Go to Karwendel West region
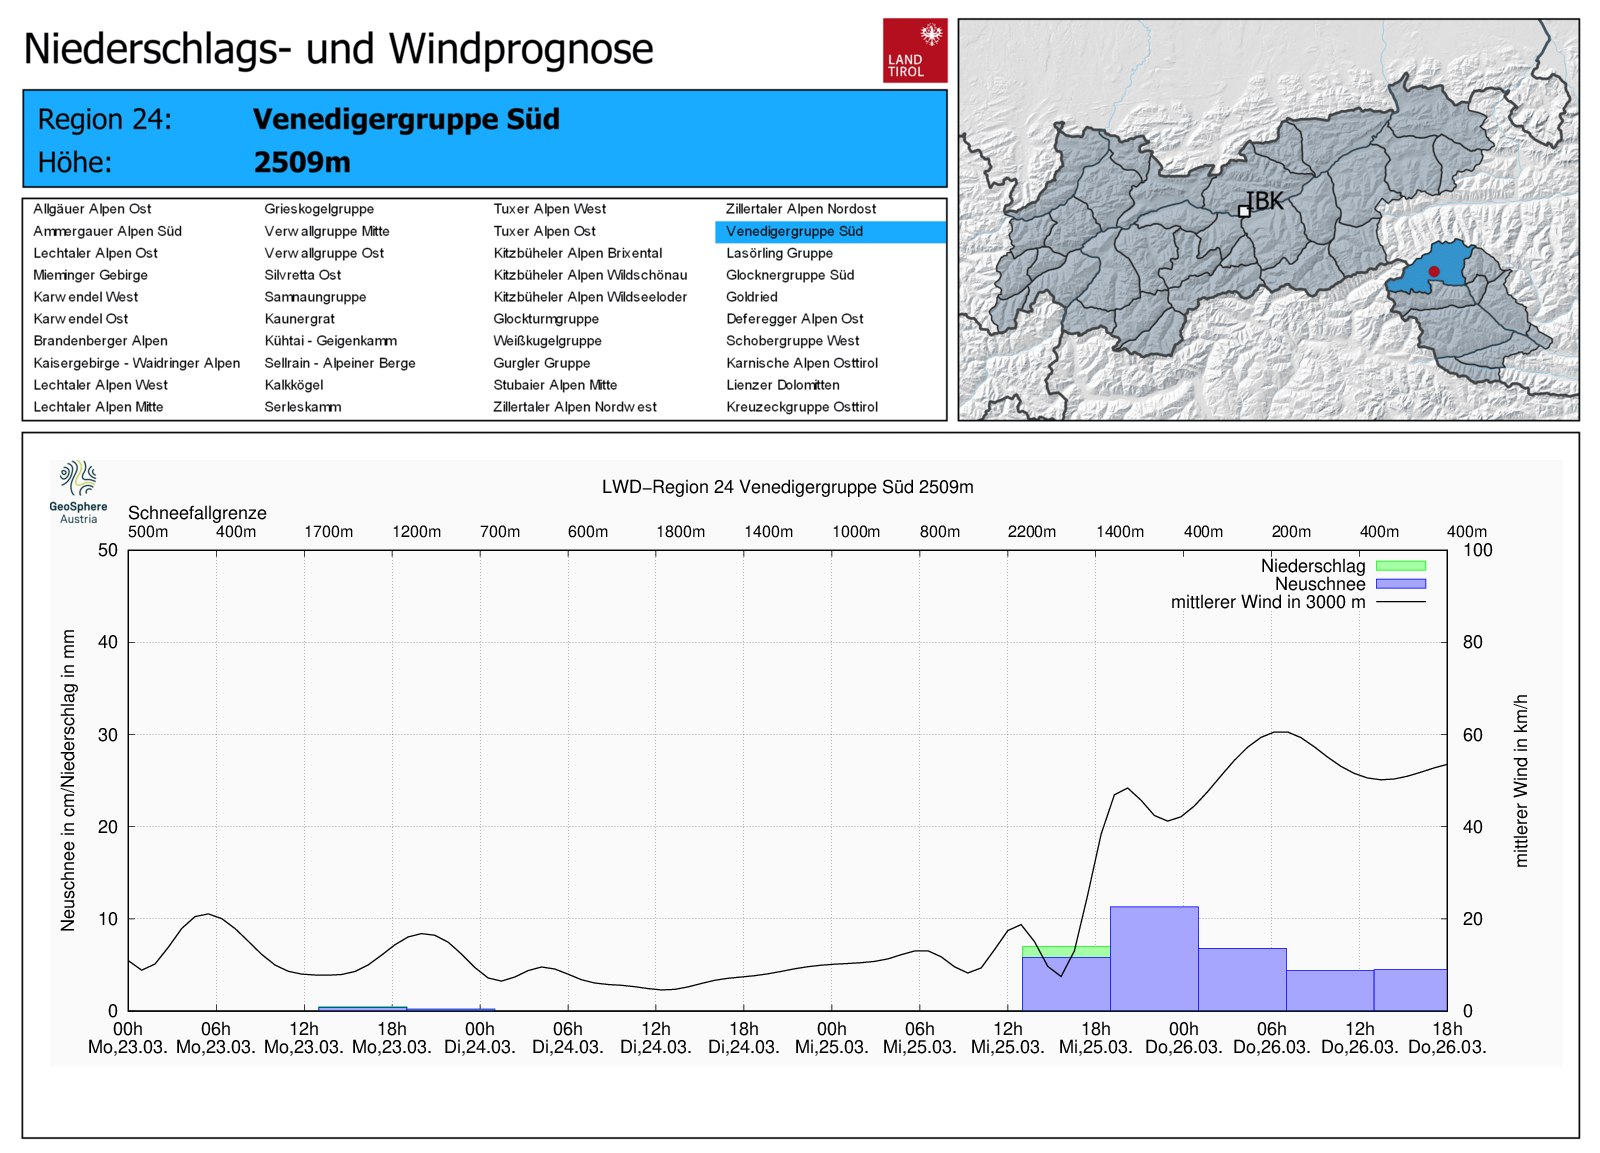The width and height of the screenshot is (1600, 1153). point(85,297)
